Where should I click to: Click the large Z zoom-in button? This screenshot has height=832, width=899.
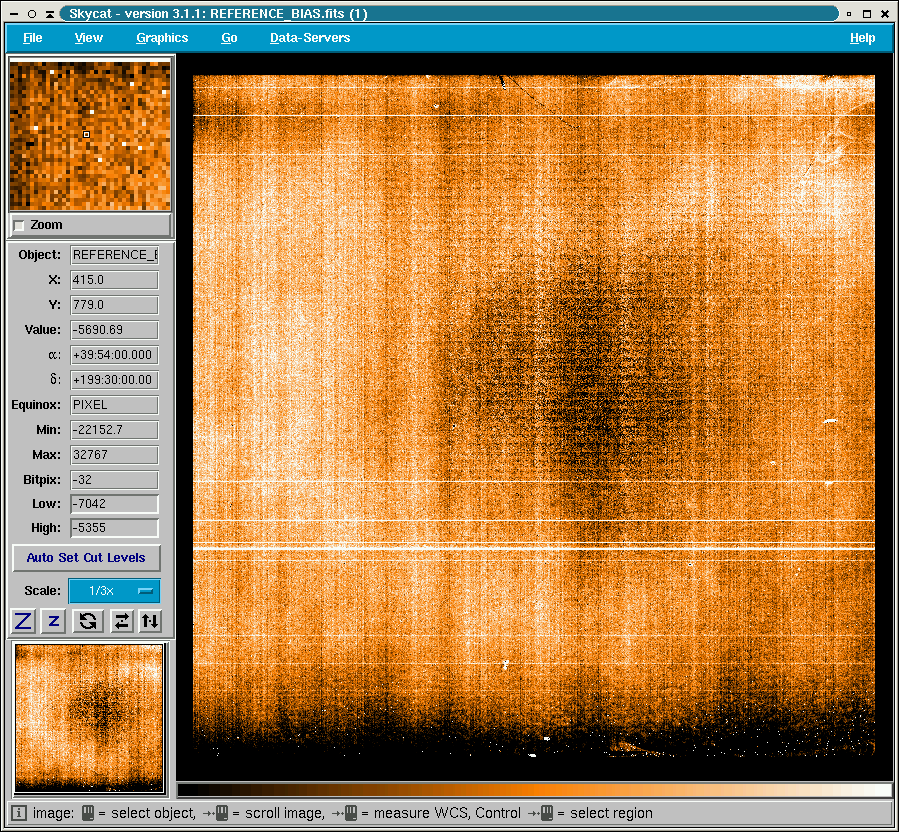[x=24, y=621]
